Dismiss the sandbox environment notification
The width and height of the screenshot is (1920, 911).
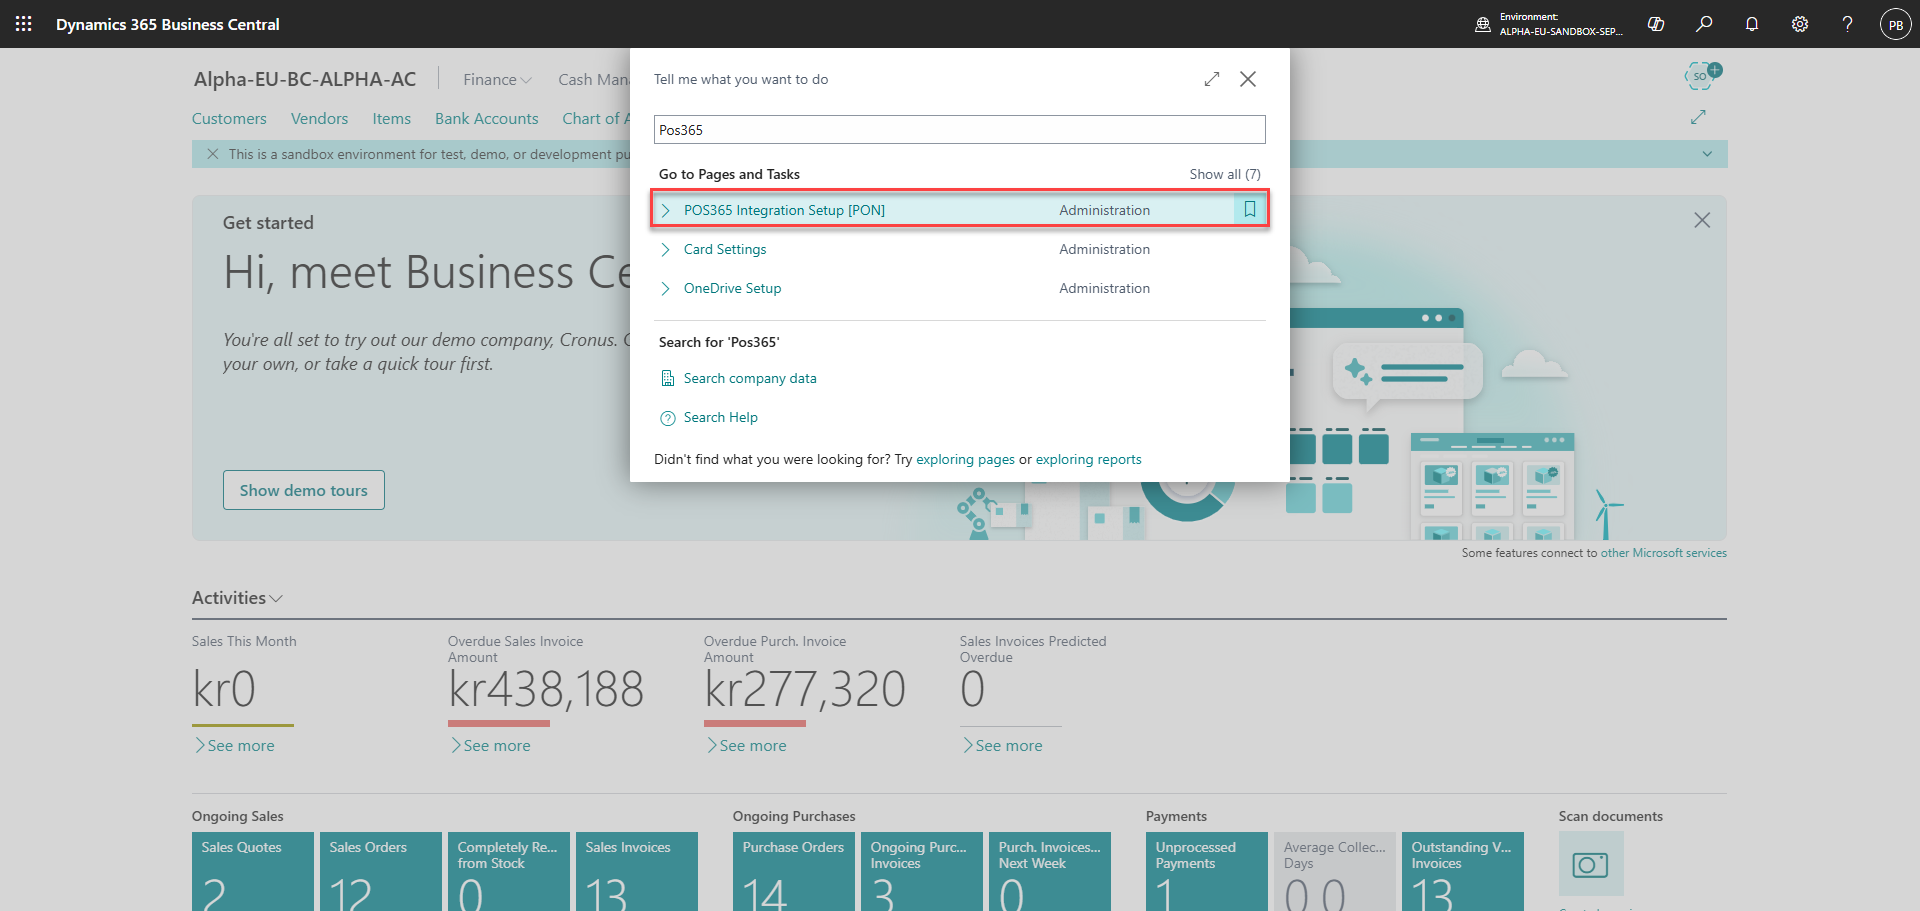pos(212,154)
